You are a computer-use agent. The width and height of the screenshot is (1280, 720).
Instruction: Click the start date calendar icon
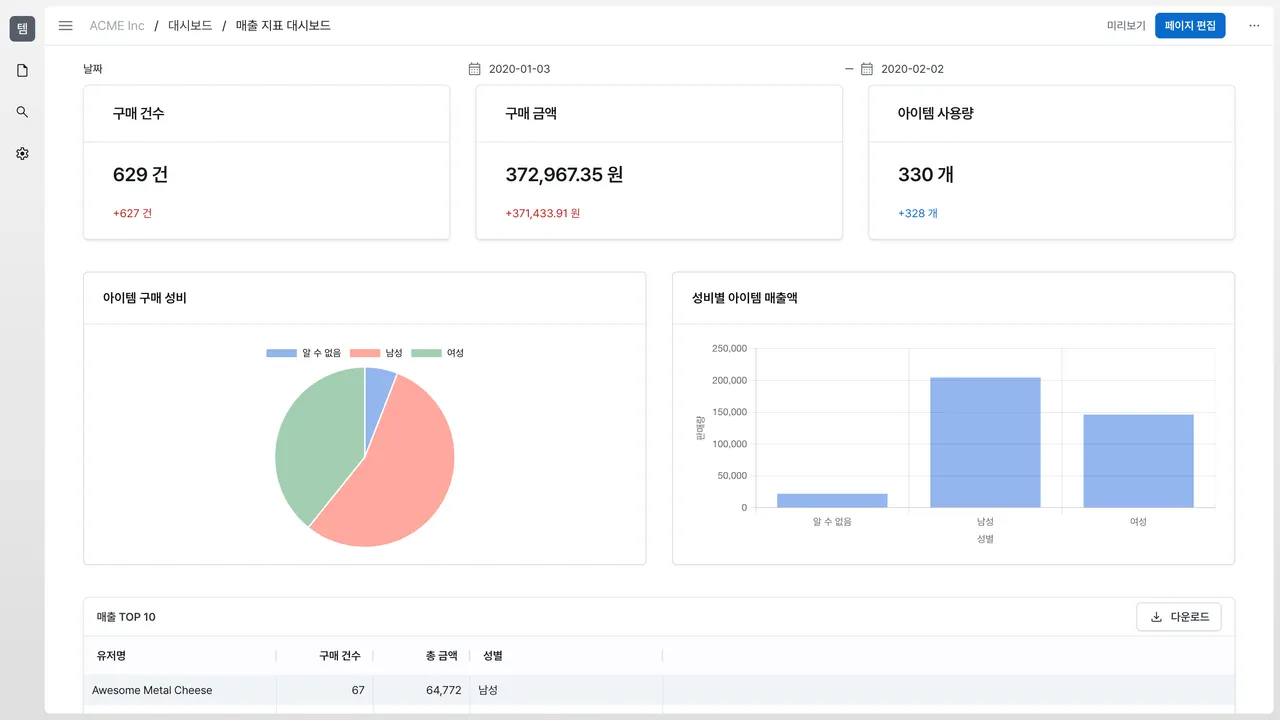tap(475, 69)
